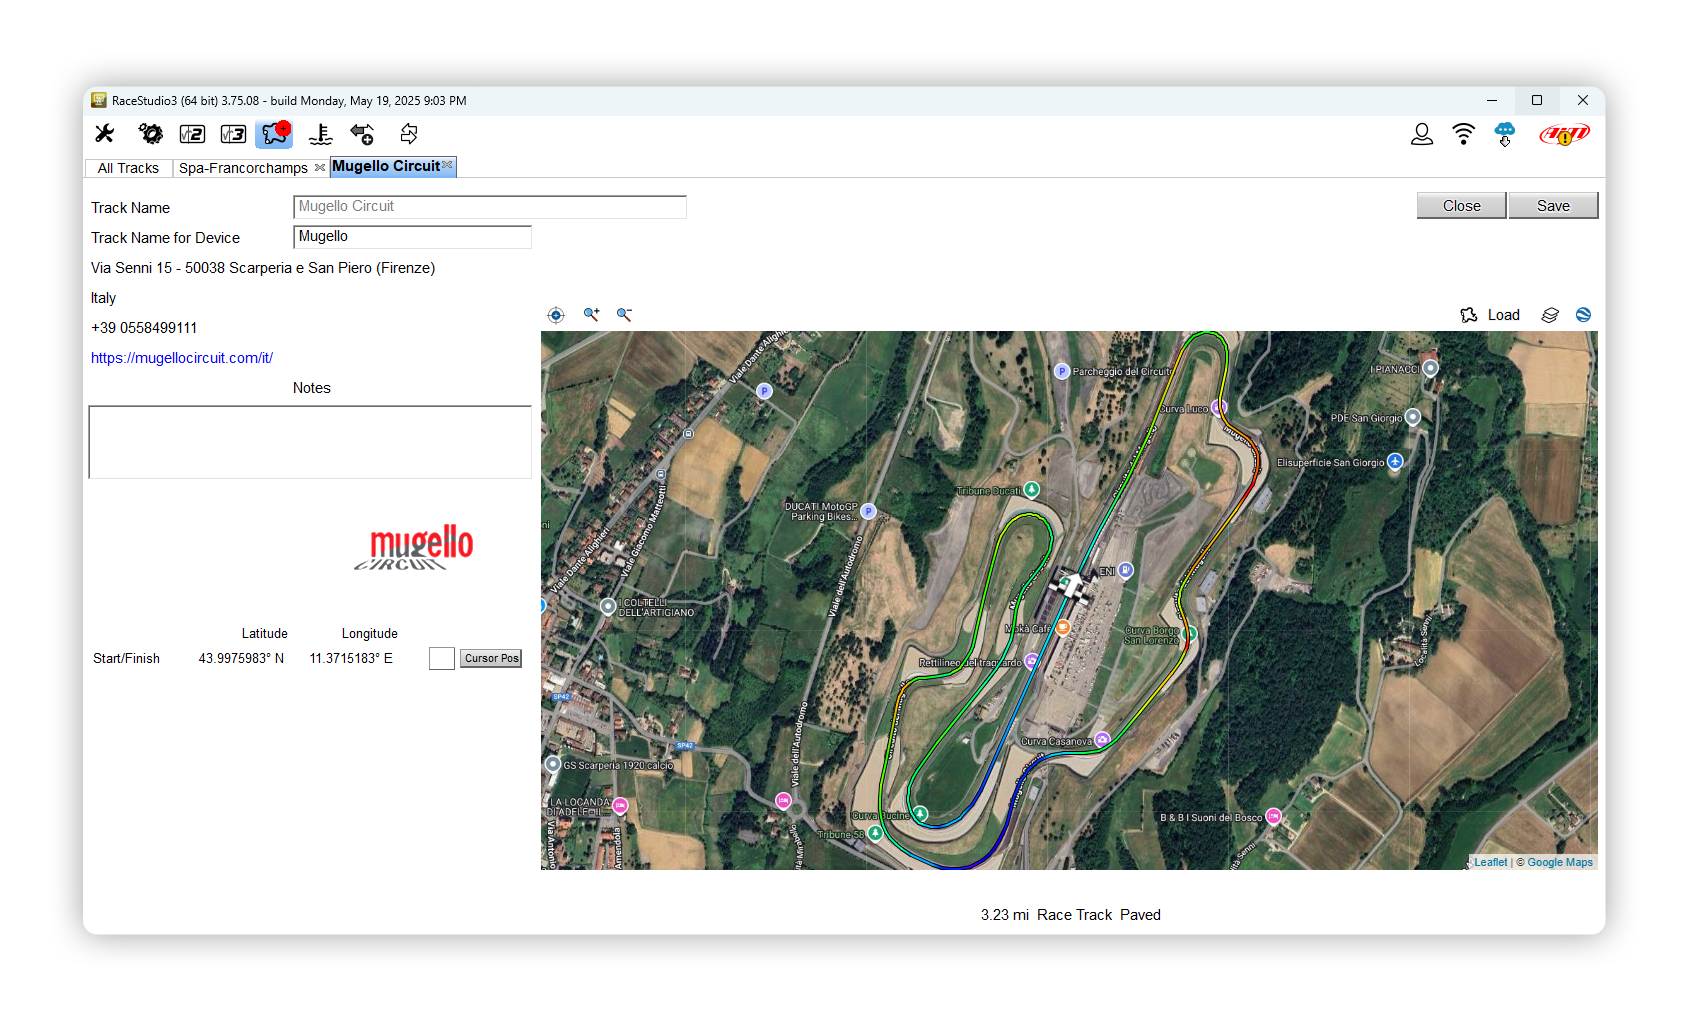Click the B & B I Suoni del Bosco marker
Viewport: 1695px width, 1030px height.
click(x=1273, y=816)
